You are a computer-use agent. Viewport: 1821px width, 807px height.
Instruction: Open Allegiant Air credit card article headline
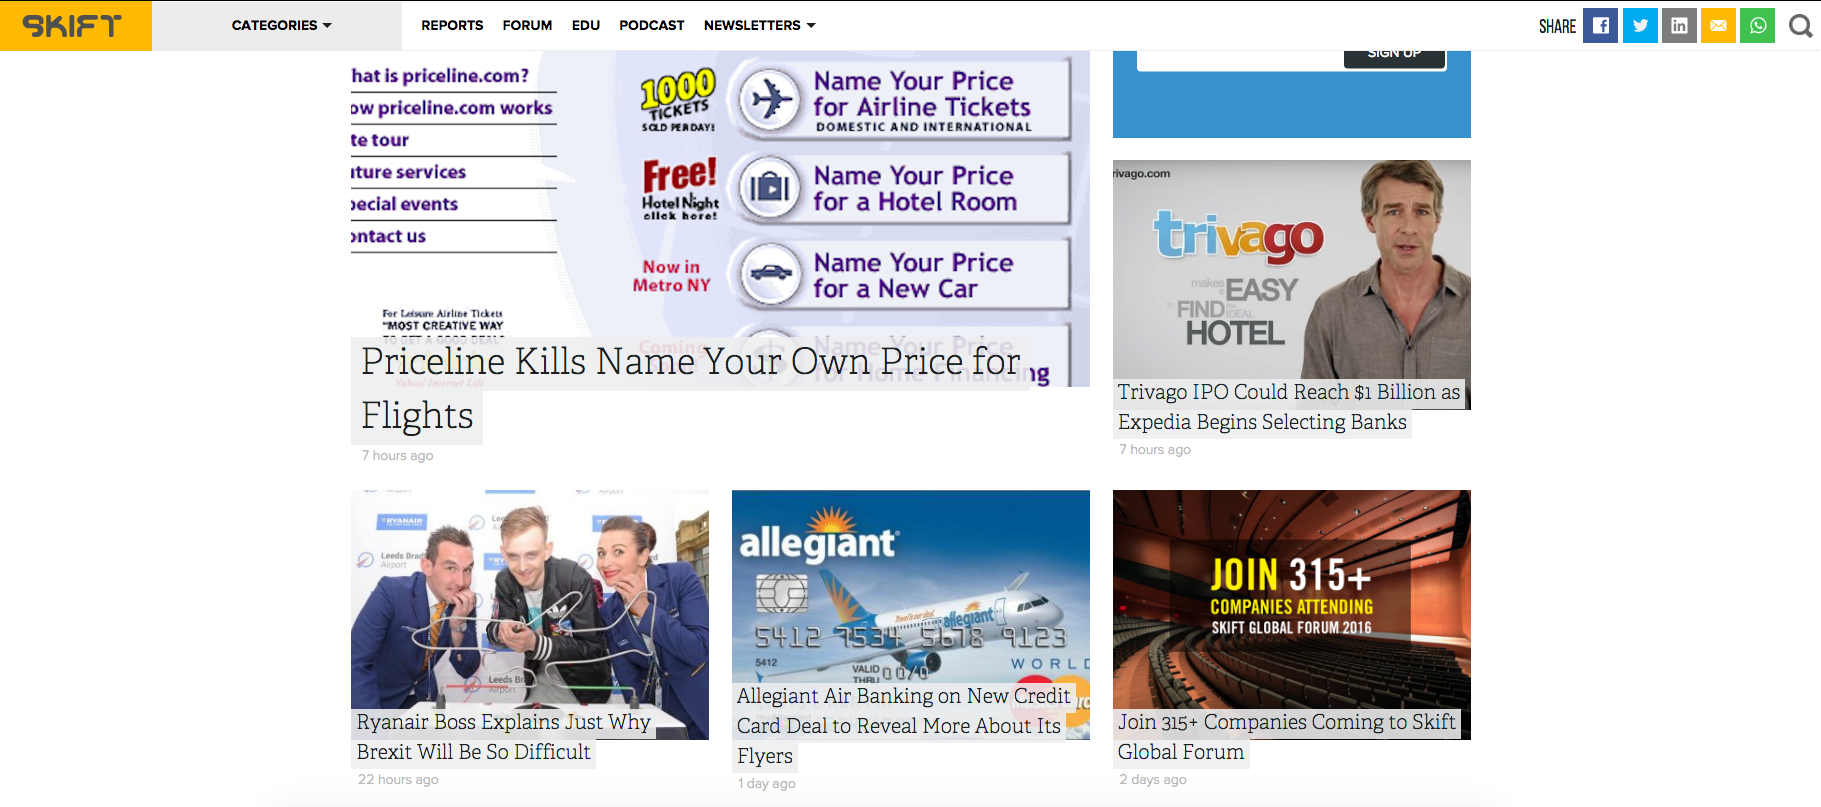904,726
